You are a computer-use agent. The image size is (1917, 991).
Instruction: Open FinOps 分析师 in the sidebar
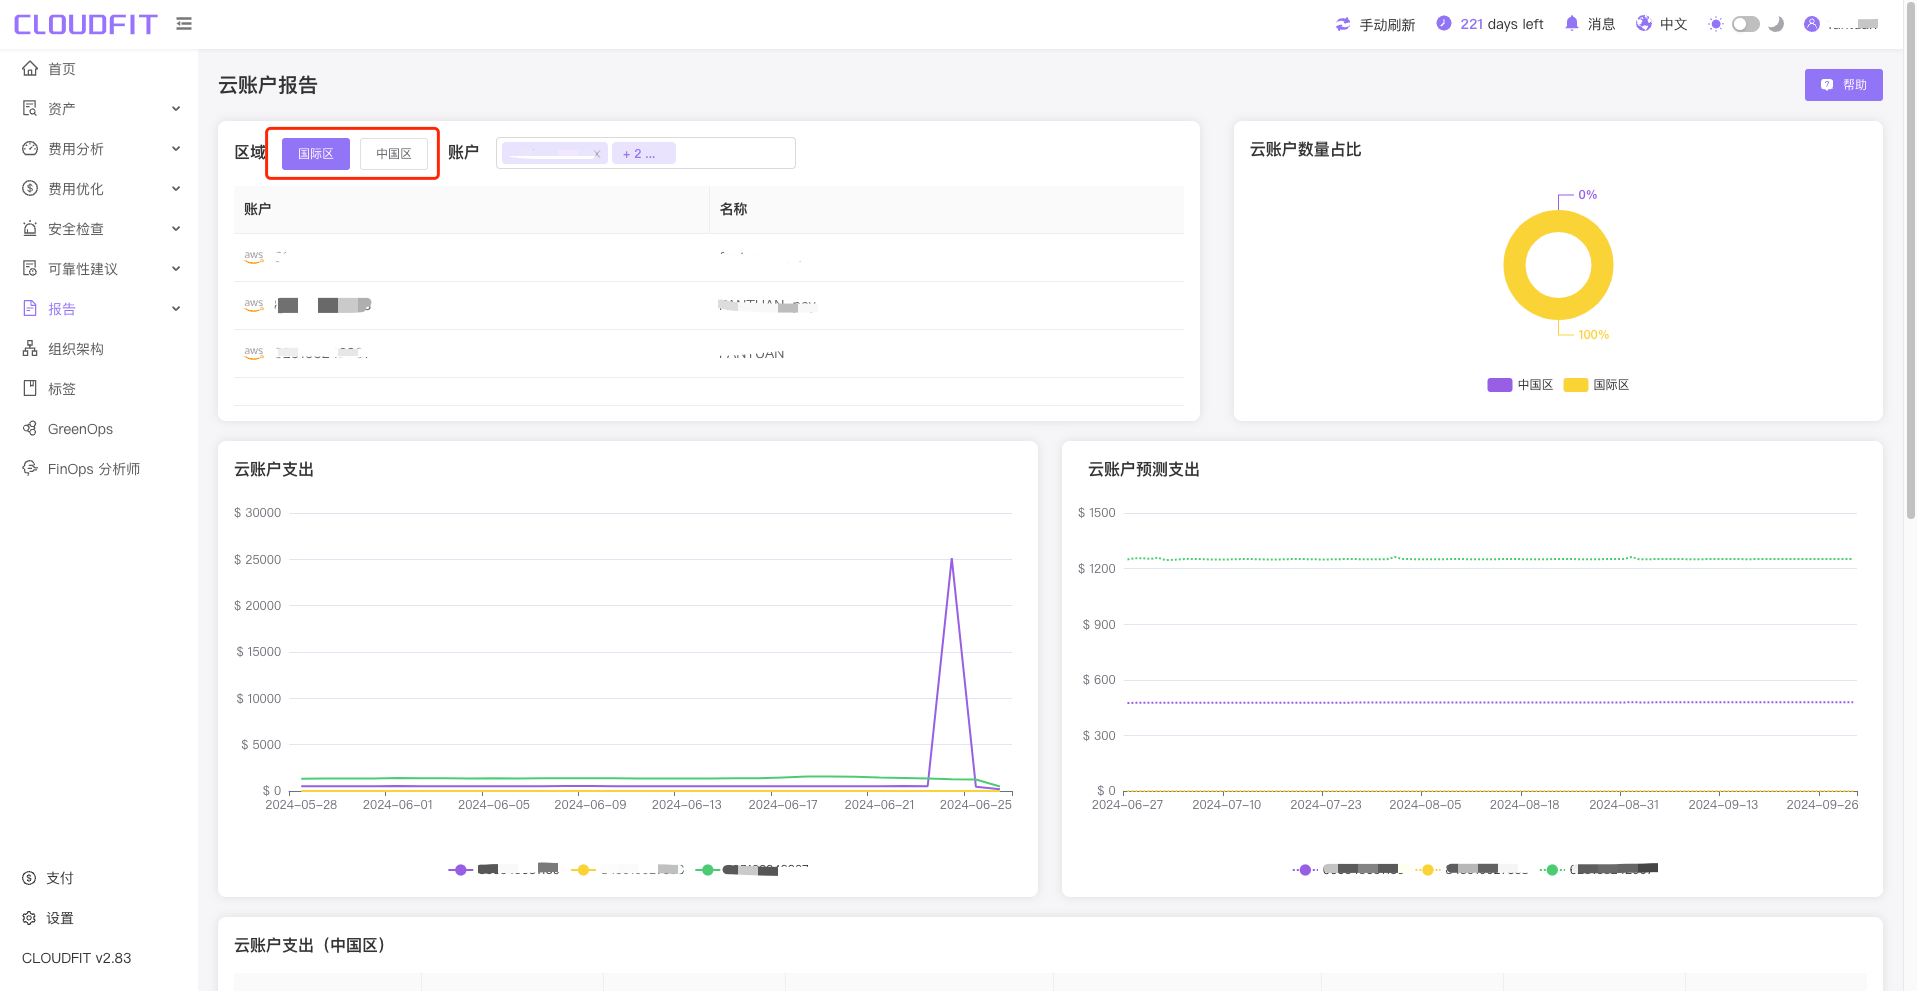[94, 468]
